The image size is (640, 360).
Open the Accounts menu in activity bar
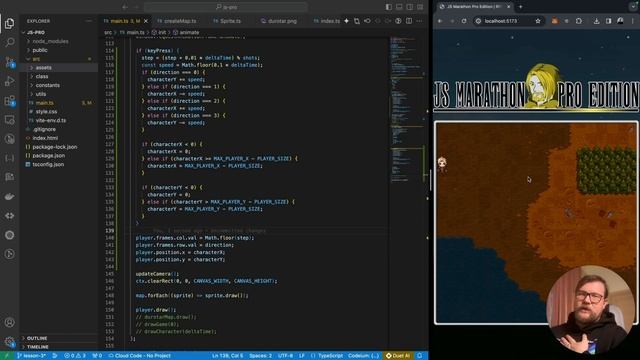[9, 322]
